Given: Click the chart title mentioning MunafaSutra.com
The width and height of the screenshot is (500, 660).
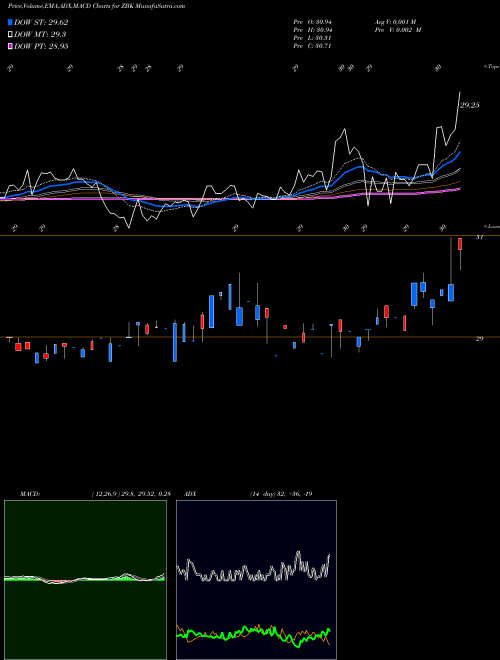Looking at the screenshot, I should [96, 6].
